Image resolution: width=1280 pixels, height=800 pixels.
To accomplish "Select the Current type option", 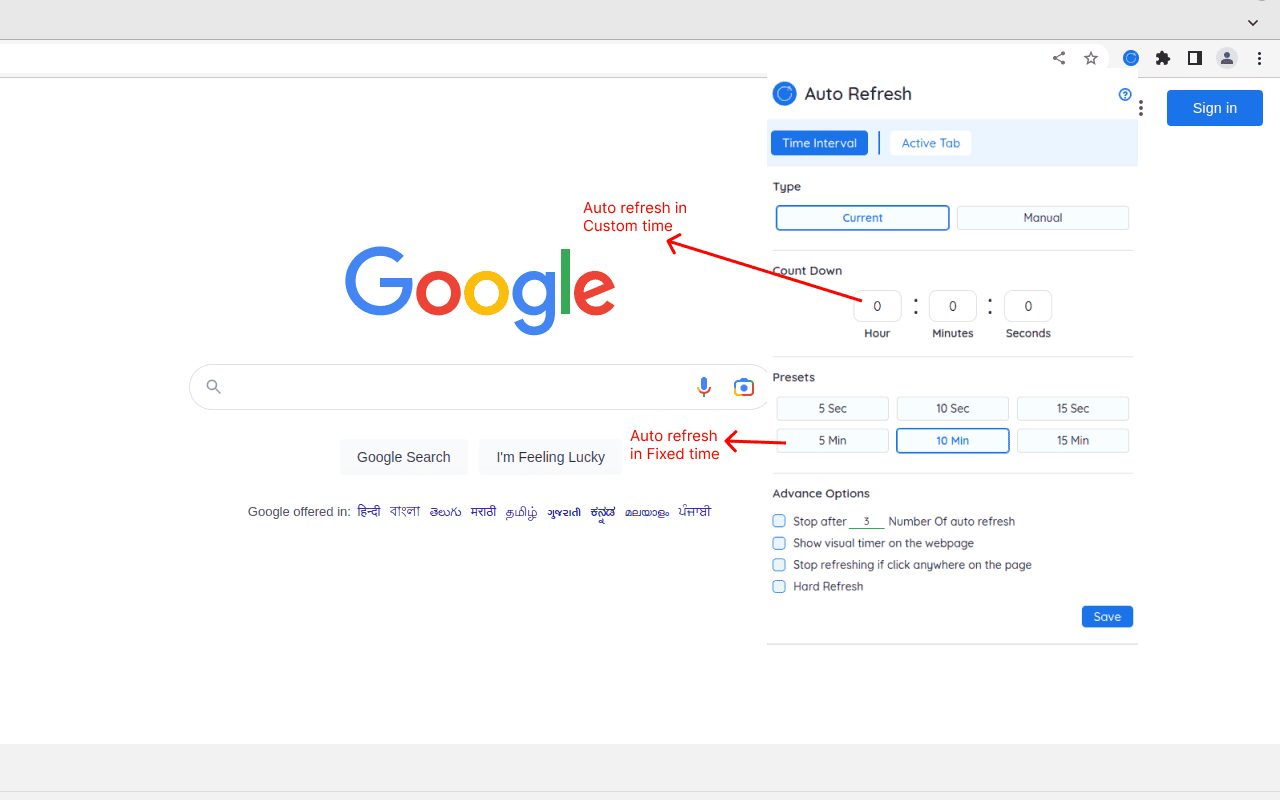I will [x=862, y=218].
